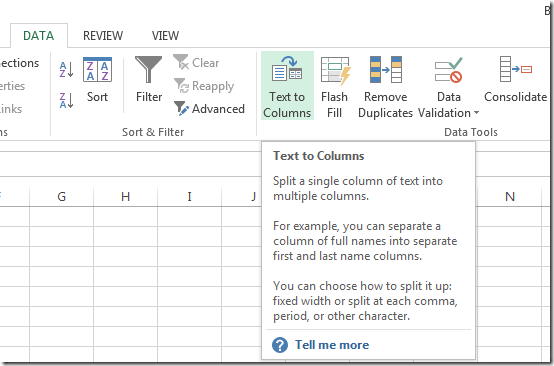
Task: Select column I header
Action: point(189,196)
